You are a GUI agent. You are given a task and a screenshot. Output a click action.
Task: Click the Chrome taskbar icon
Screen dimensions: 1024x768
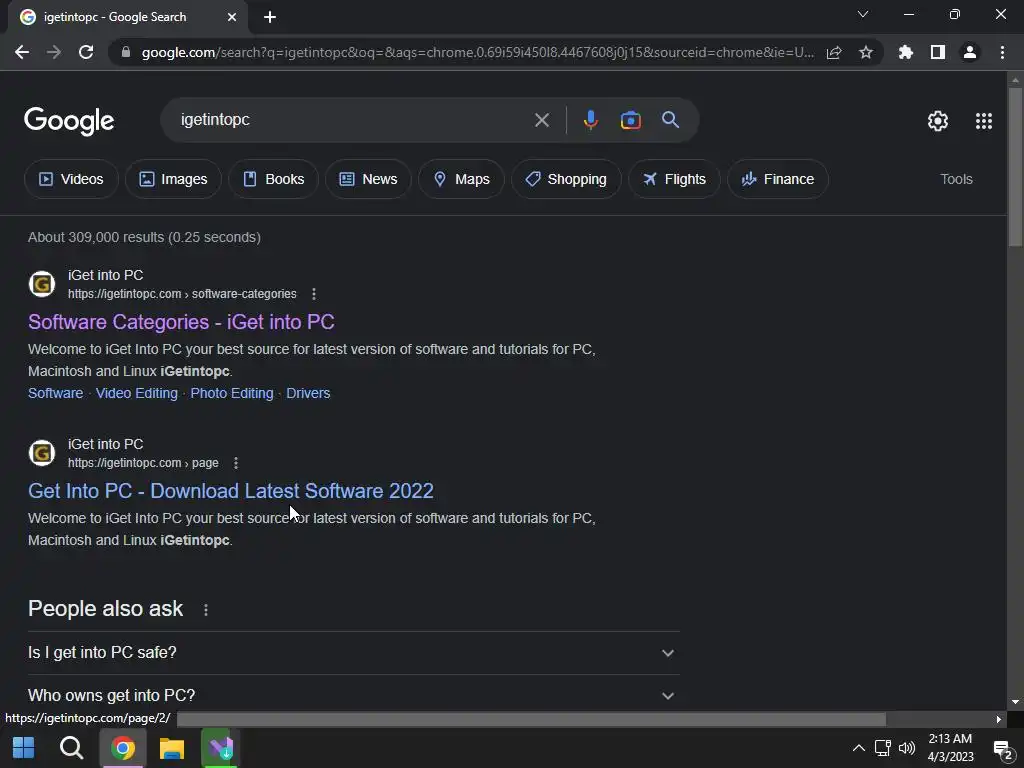click(123, 748)
